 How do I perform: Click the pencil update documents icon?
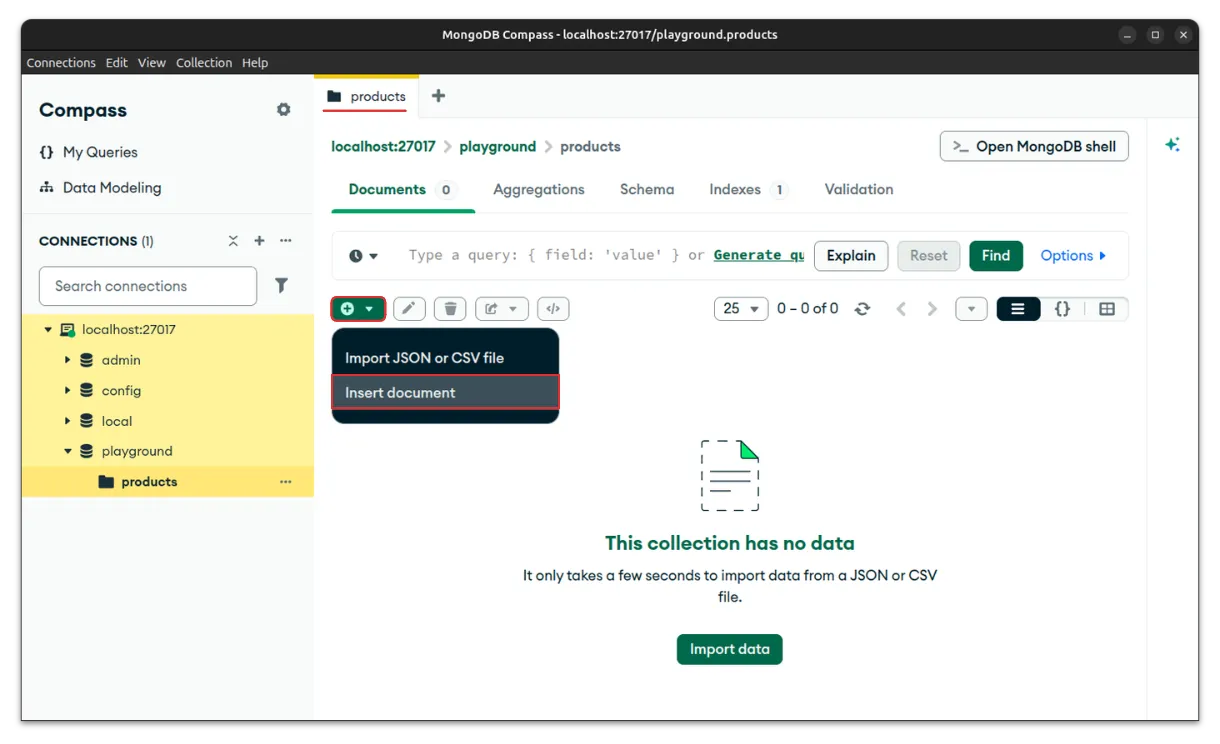(x=408, y=309)
